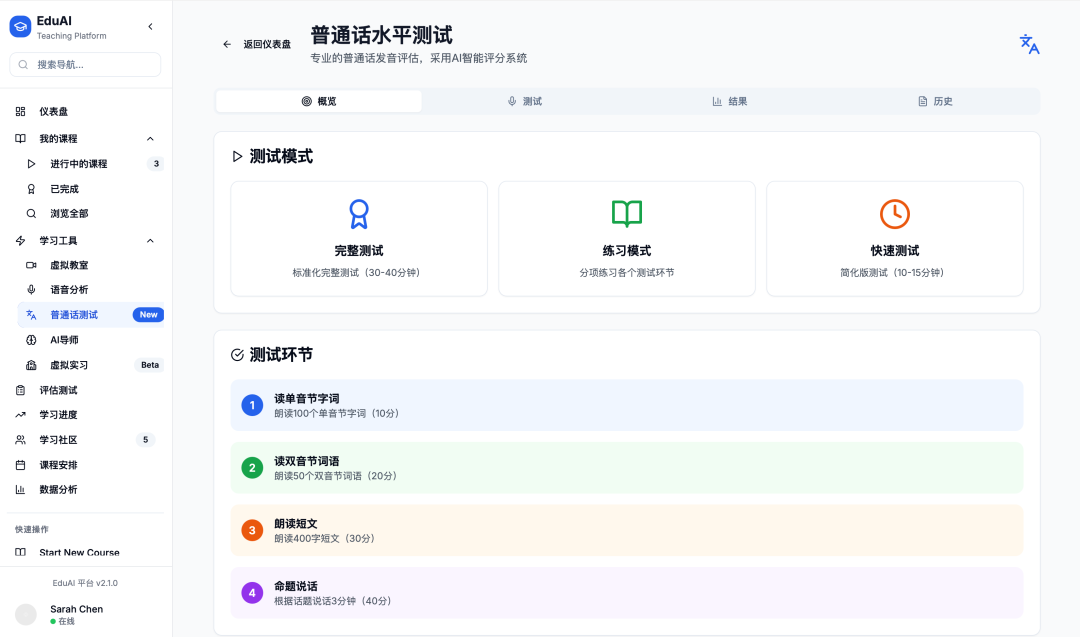Click Start New Course quick action
The width and height of the screenshot is (1080, 637).
point(79,553)
